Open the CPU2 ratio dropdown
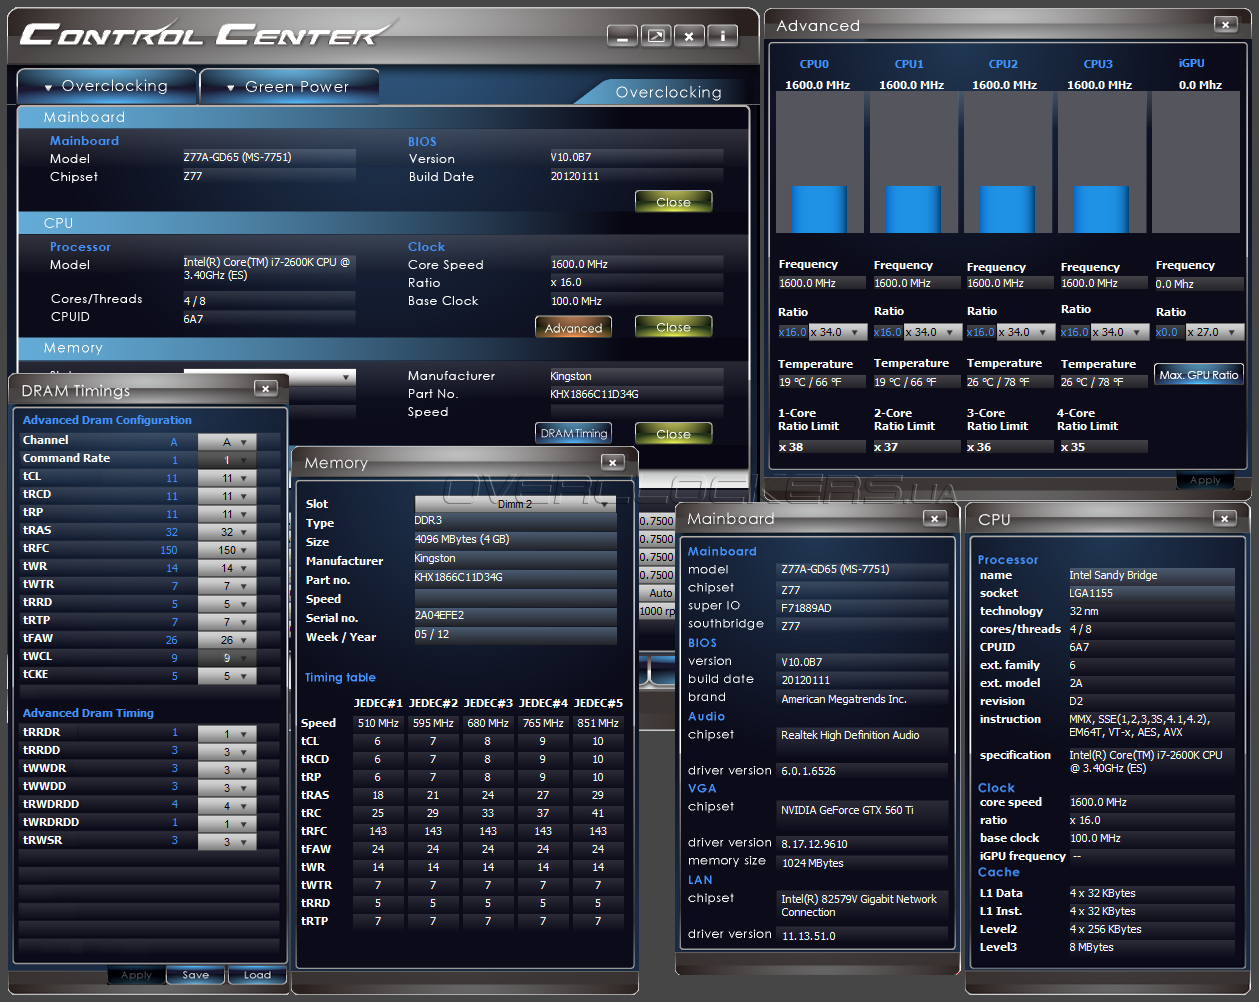Screen dimensions: 1259x1002 (x=1024, y=332)
